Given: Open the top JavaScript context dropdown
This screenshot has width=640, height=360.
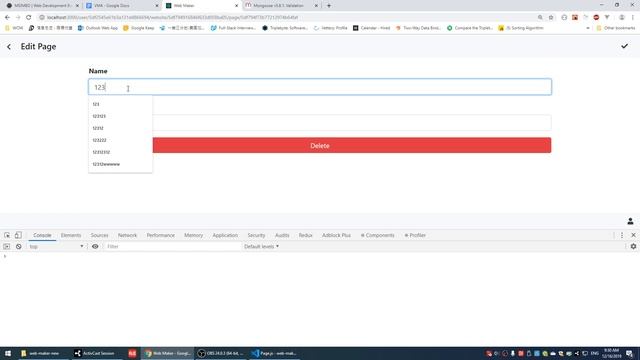Looking at the screenshot, I should (56, 247).
